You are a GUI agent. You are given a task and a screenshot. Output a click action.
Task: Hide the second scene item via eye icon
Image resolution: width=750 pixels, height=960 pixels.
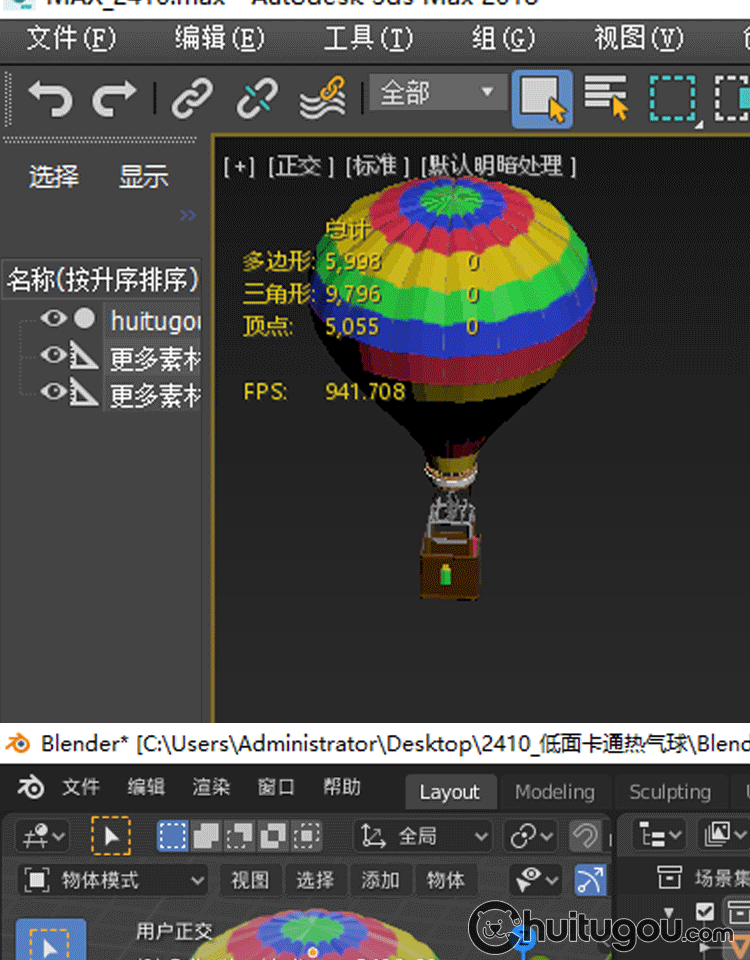54,356
